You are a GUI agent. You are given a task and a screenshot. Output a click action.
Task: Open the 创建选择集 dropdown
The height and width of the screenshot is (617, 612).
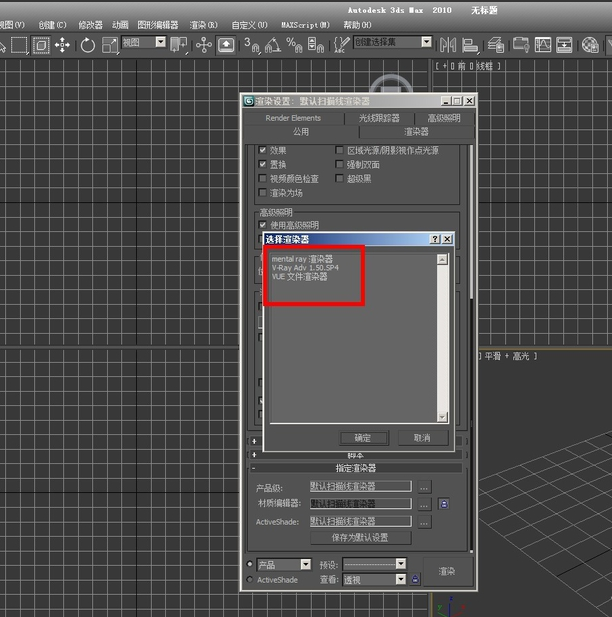427,42
